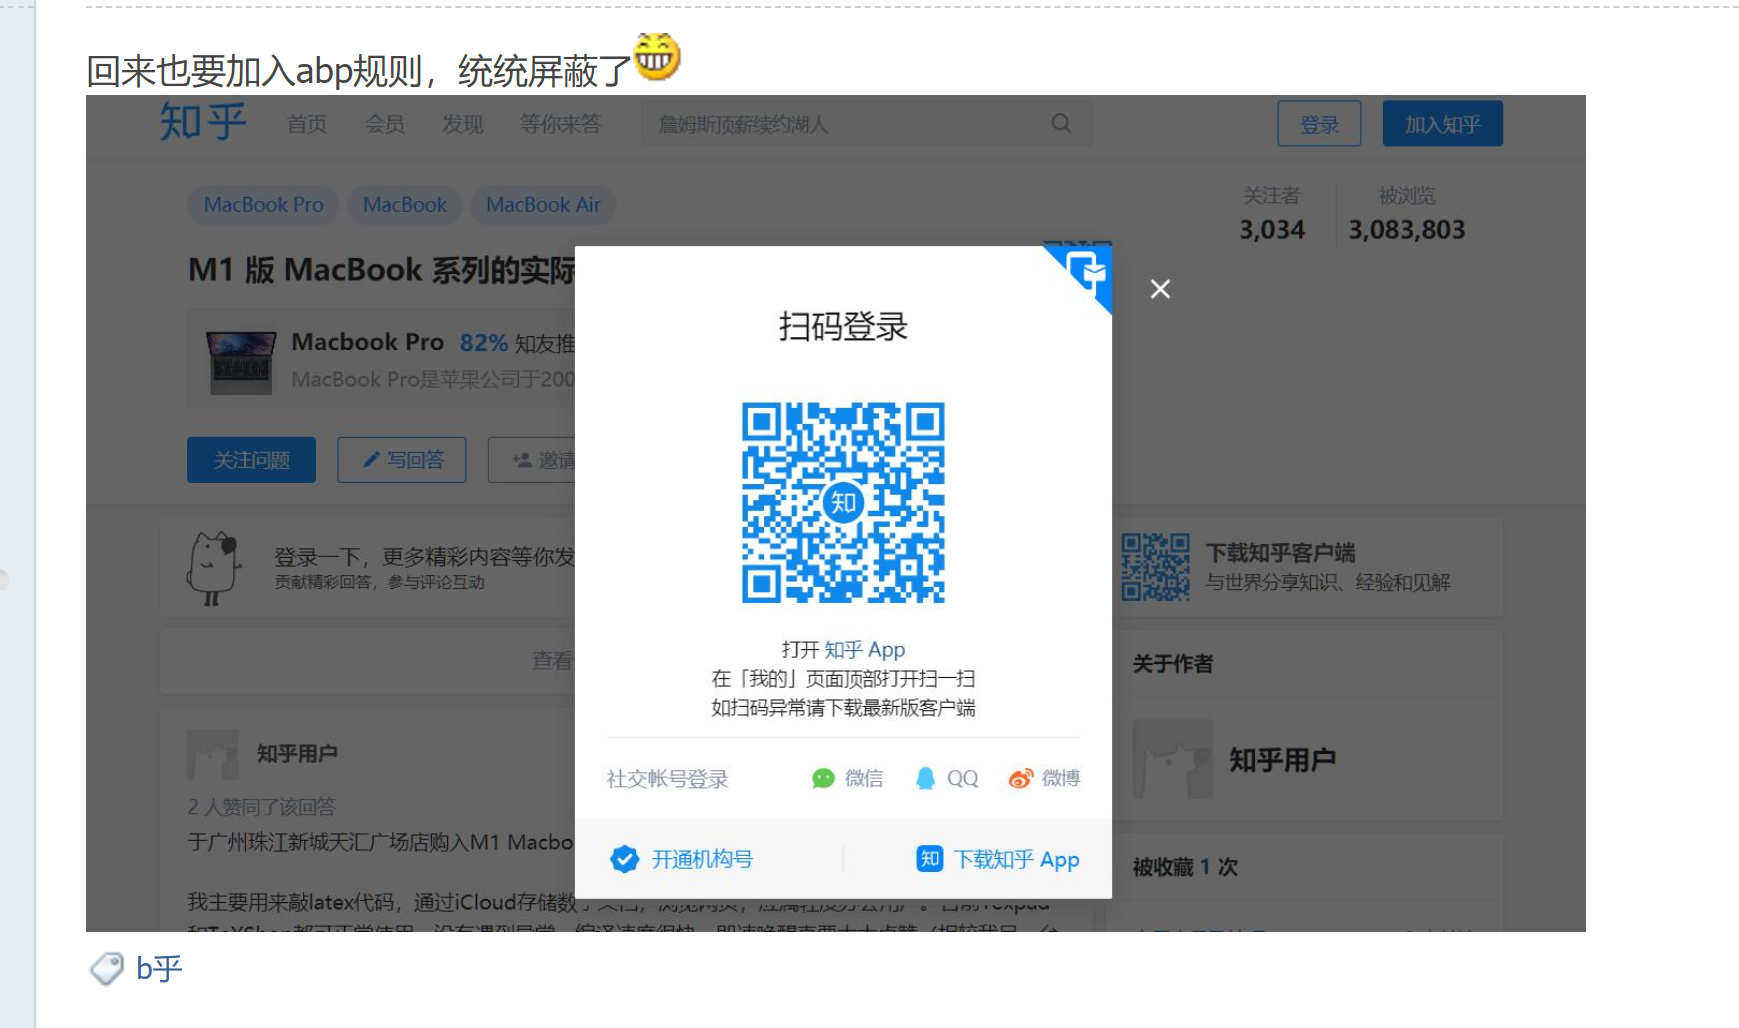The height and width of the screenshot is (1028, 1739).
Task: Click the 3,083,803 view count
Action: (1406, 230)
